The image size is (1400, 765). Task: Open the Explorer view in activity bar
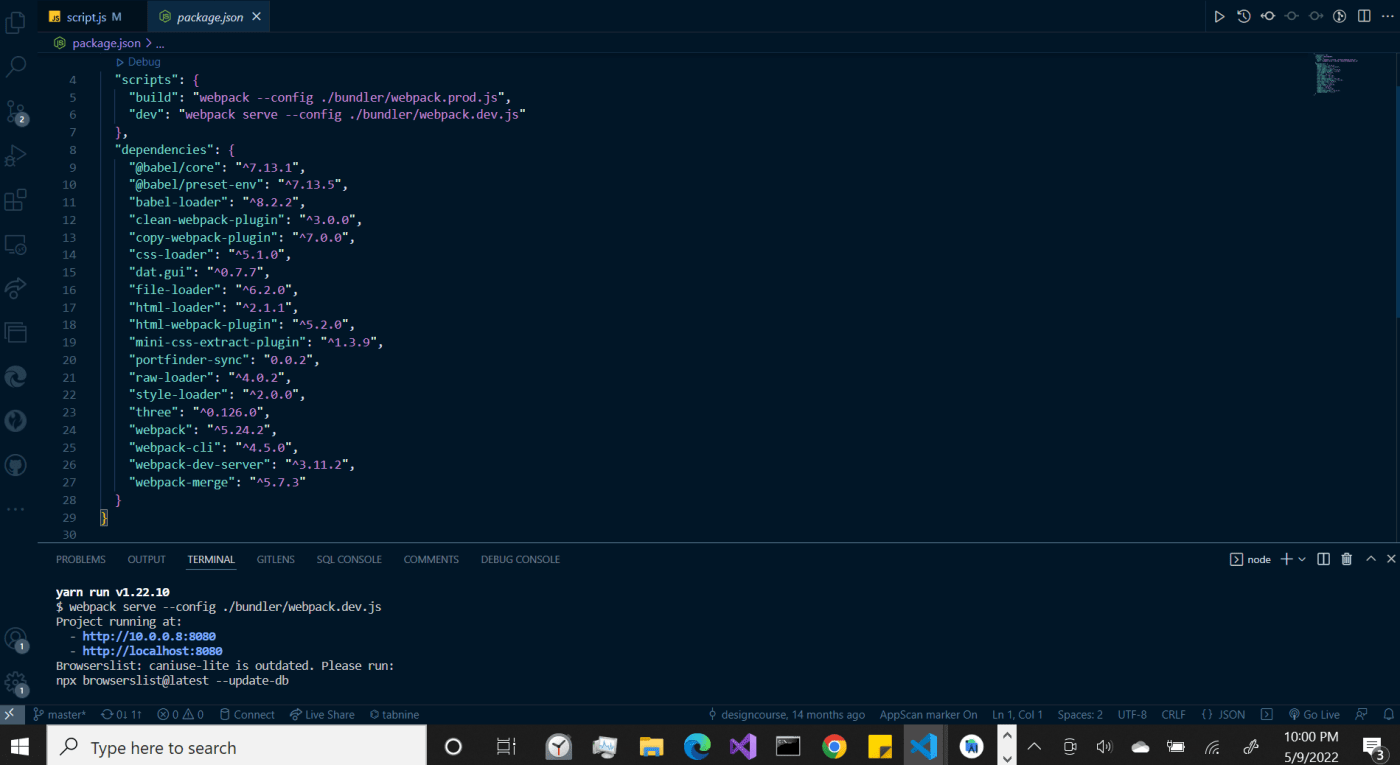pyautogui.click(x=16, y=23)
